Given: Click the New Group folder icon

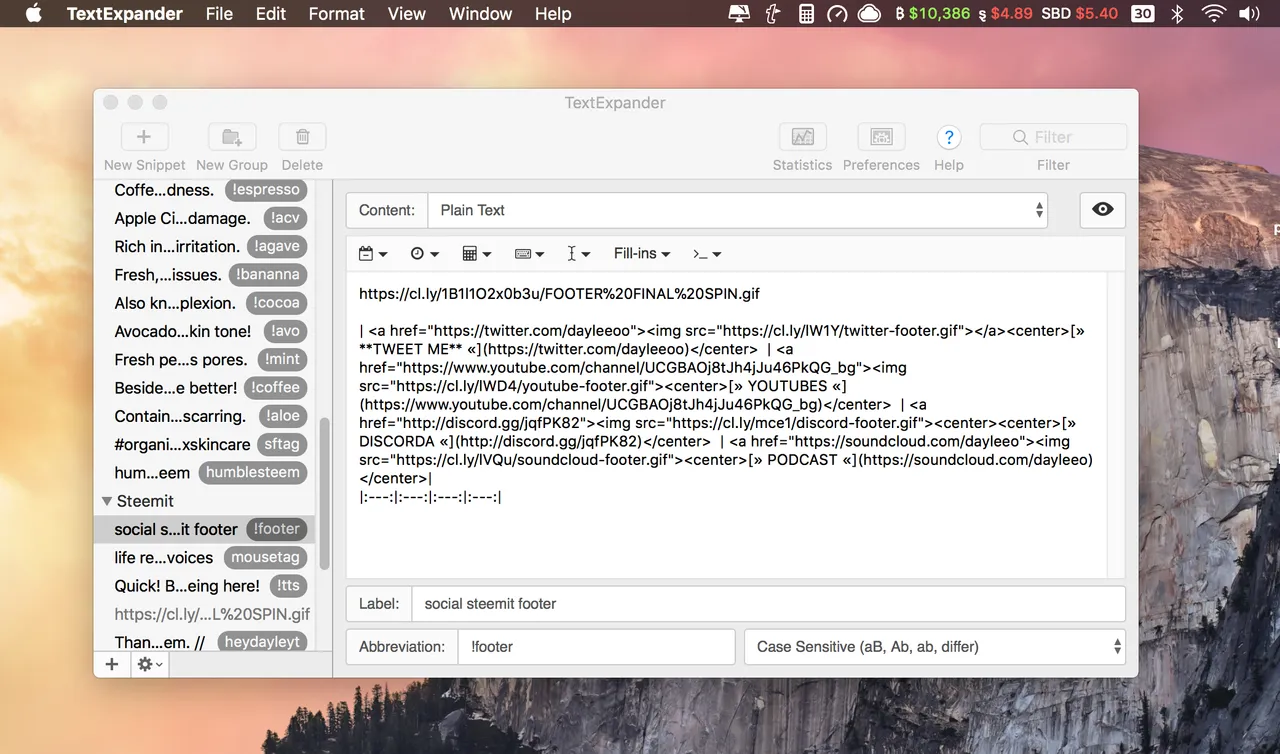Looking at the screenshot, I should tap(232, 137).
